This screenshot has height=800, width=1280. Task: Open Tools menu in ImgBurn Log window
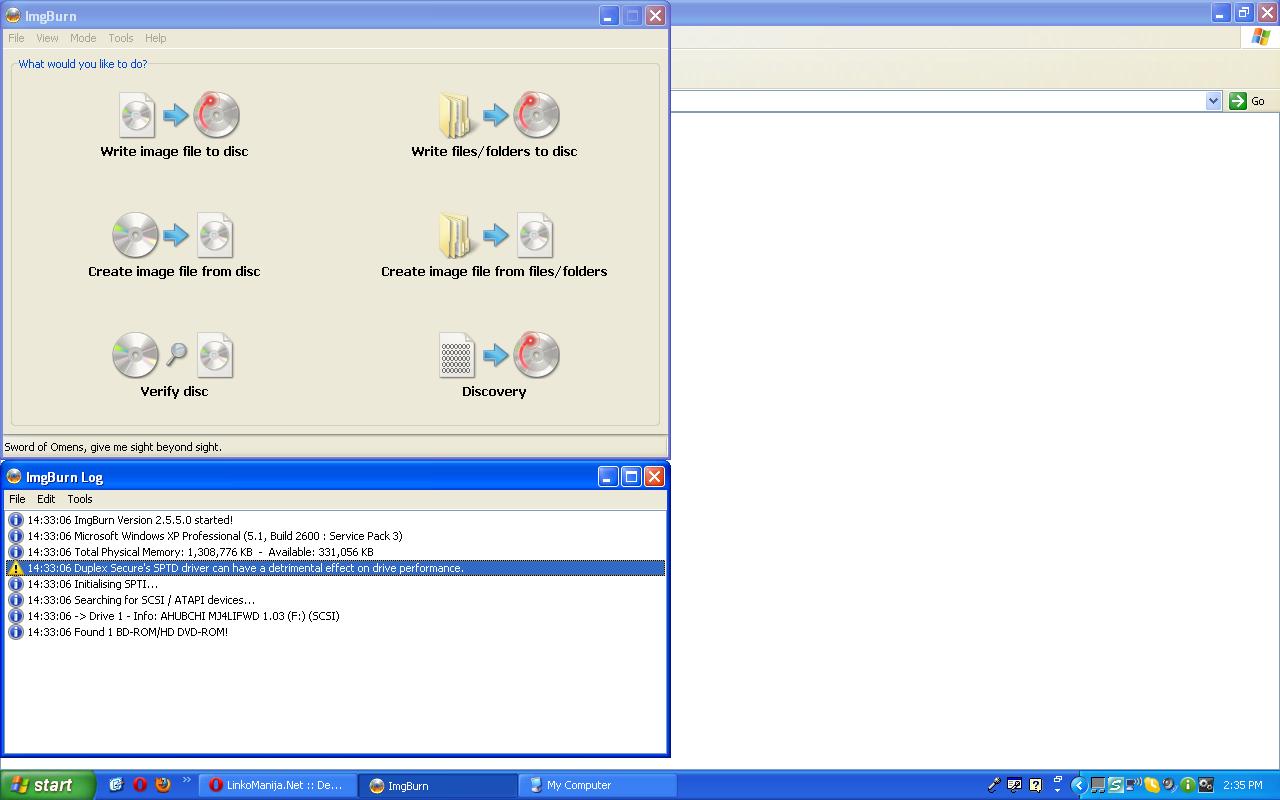80,499
